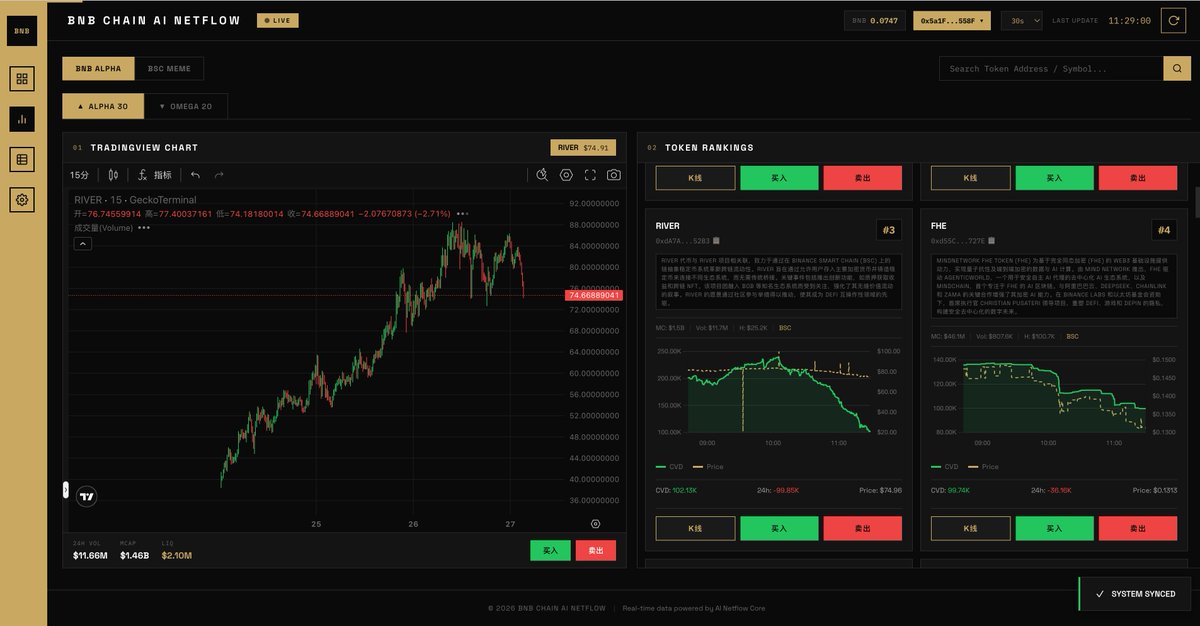1200x626 pixels.
Task: Click the BNB logo in the sidebar
Action: pos(22,31)
